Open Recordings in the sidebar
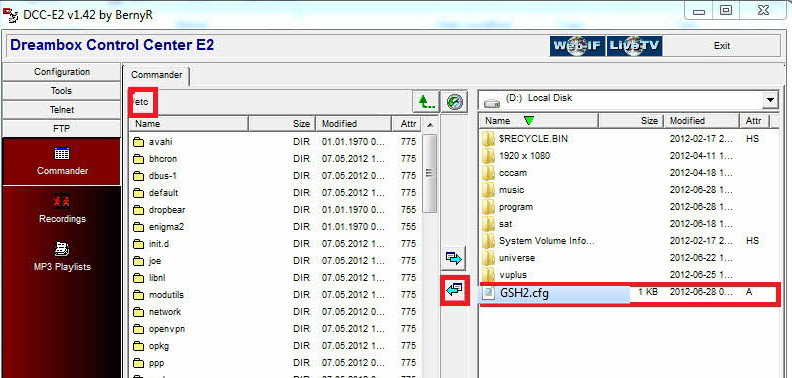The width and height of the screenshot is (792, 378). [x=62, y=209]
